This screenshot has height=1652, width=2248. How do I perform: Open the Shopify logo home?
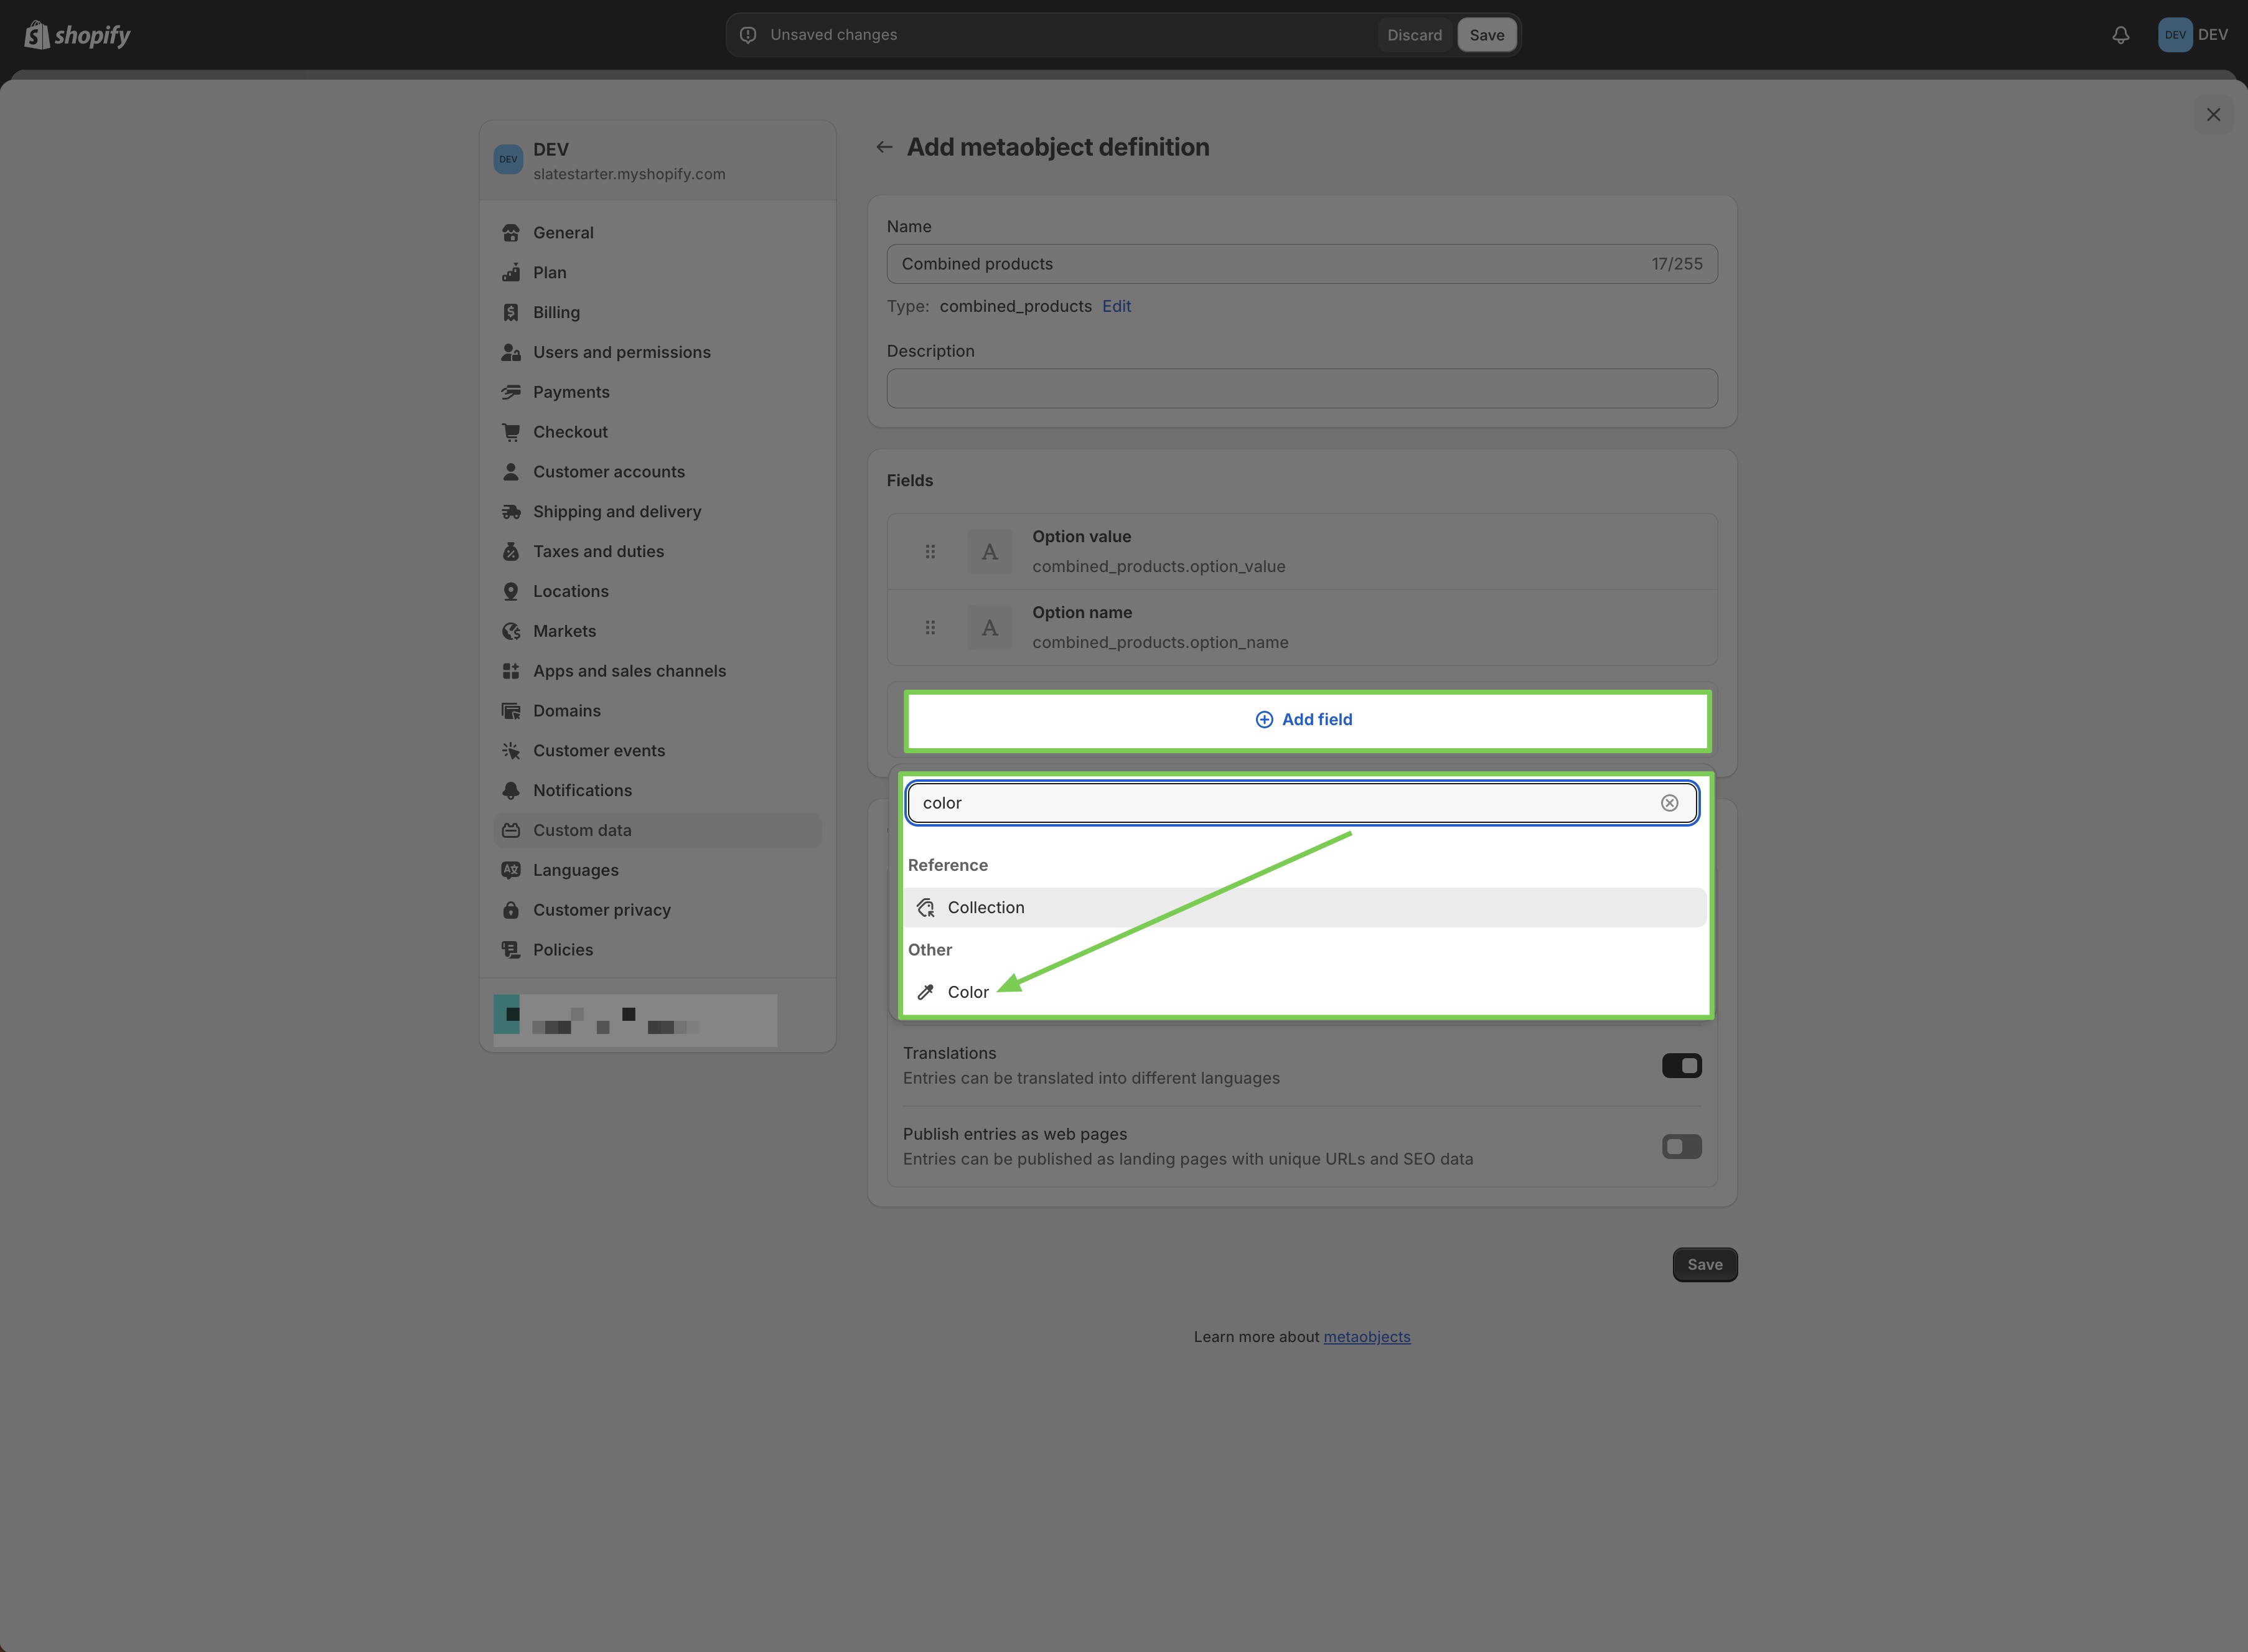pos(78,35)
